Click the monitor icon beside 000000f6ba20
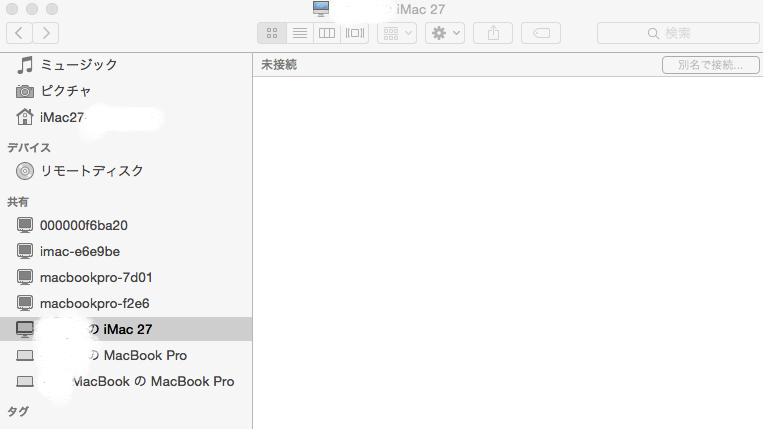Viewport: 763px width, 429px height. pyautogui.click(x=25, y=225)
